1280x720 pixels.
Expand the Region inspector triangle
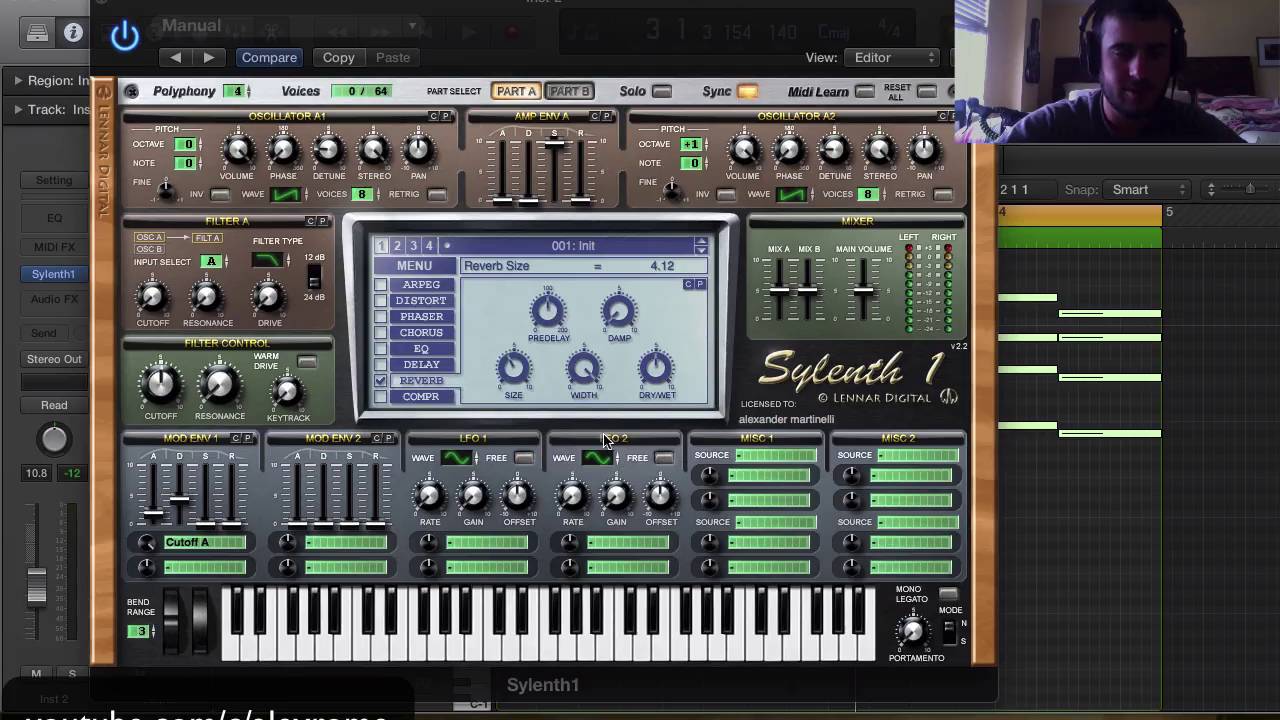18,80
